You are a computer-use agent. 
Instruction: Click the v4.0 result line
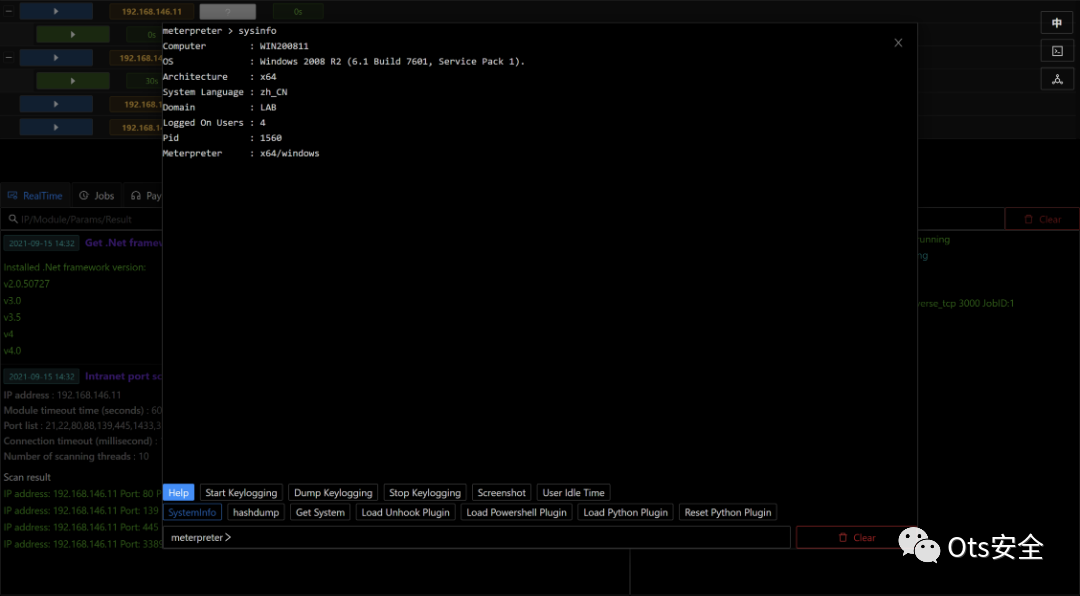tap(12, 351)
